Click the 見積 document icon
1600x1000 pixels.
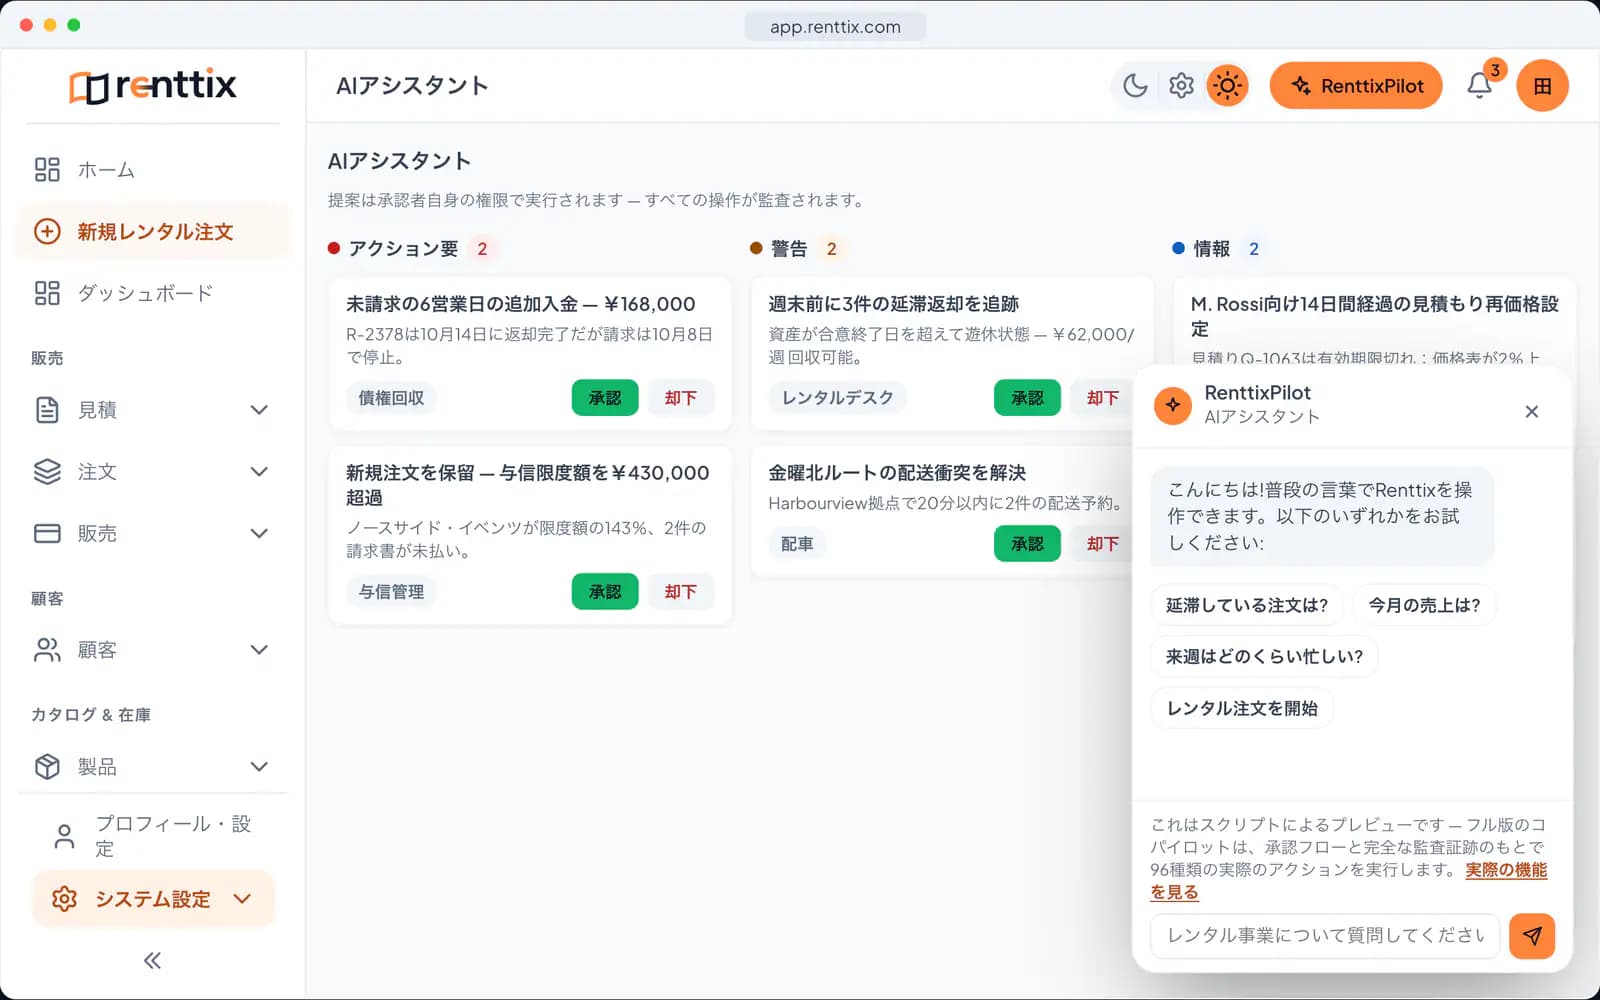pos(47,410)
